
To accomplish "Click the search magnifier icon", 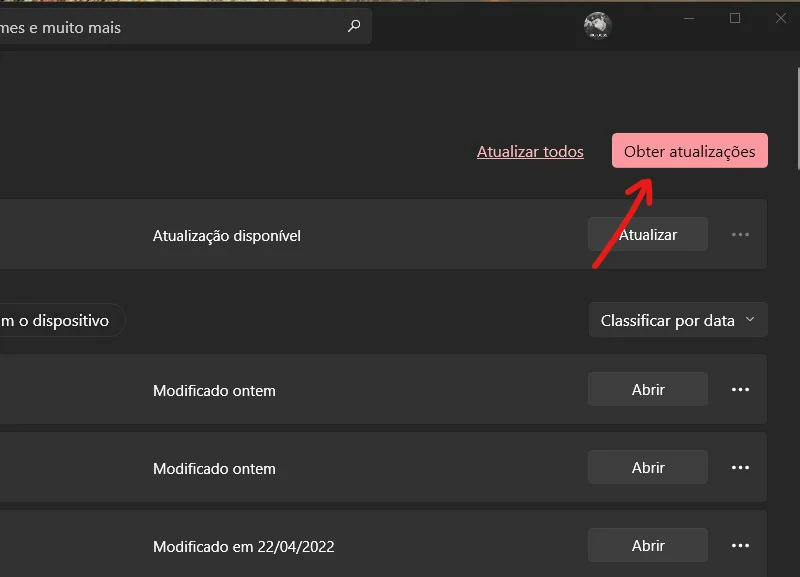I will [x=354, y=26].
